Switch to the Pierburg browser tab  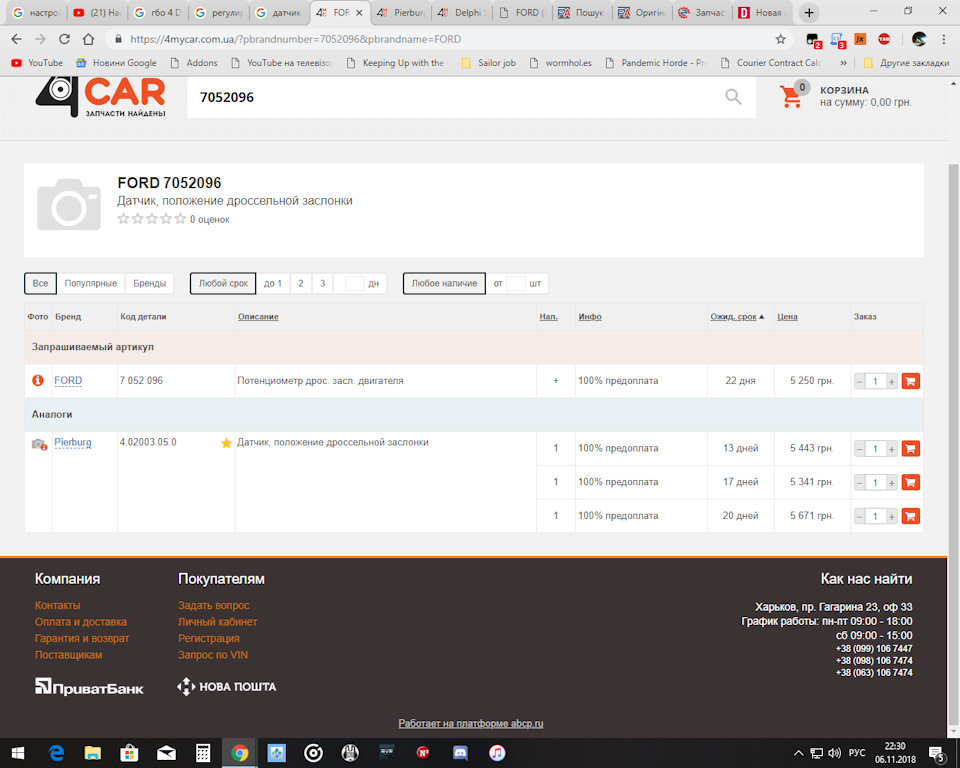pos(400,13)
